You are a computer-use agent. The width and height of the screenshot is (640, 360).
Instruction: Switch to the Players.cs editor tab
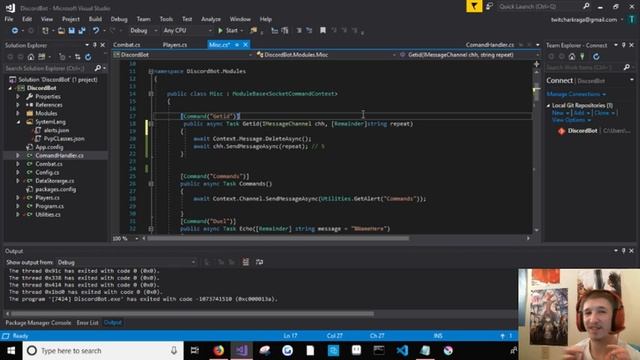pyautogui.click(x=175, y=45)
